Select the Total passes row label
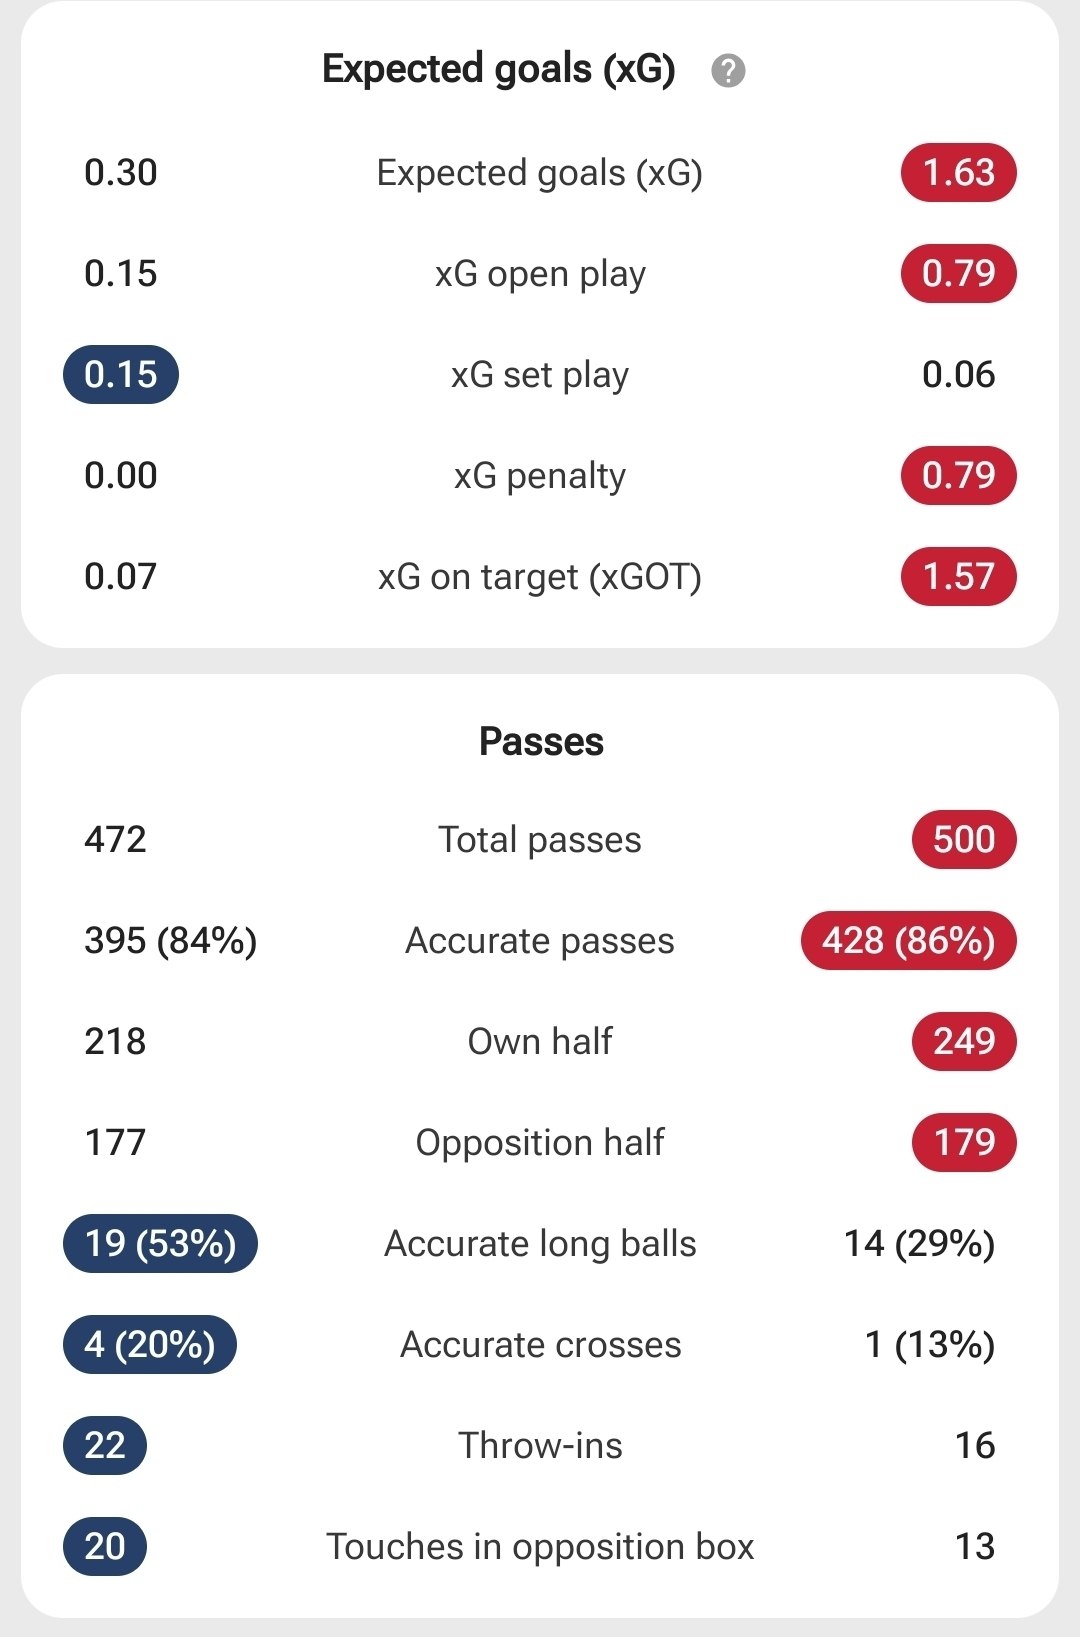The height and width of the screenshot is (1637, 1080). (x=540, y=840)
